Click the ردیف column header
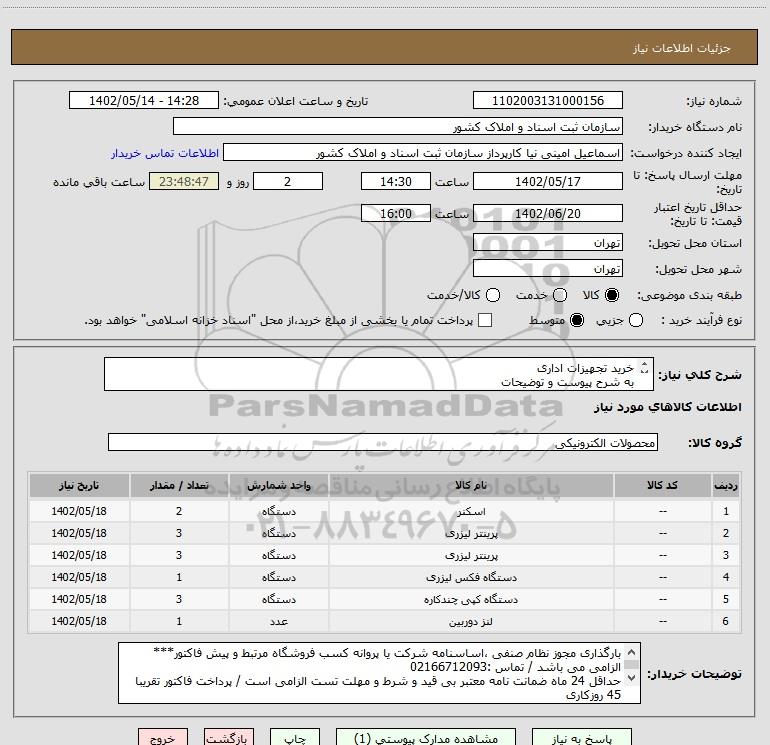 click(x=726, y=485)
